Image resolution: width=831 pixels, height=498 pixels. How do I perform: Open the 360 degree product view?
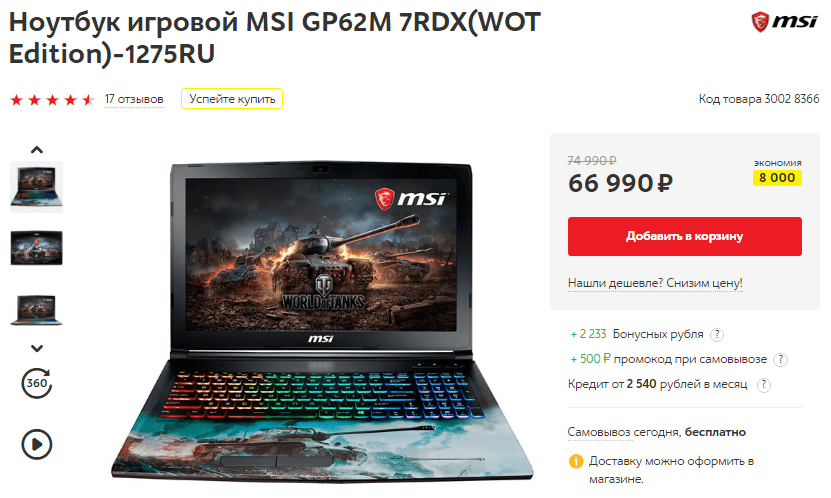(37, 383)
